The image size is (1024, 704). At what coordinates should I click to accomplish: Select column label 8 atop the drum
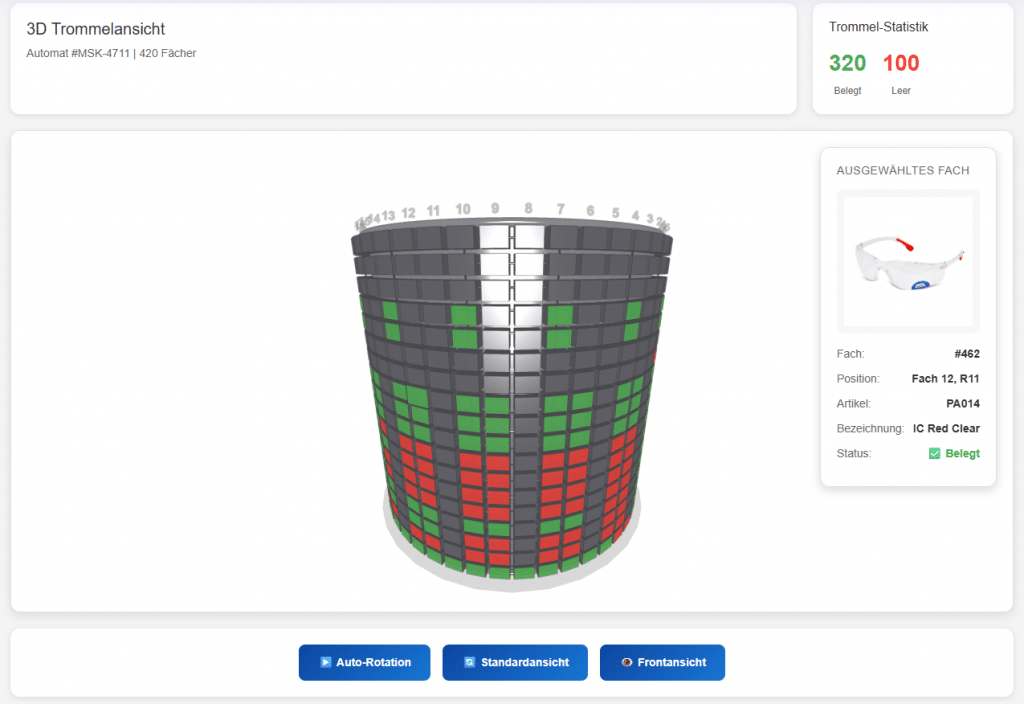[528, 208]
